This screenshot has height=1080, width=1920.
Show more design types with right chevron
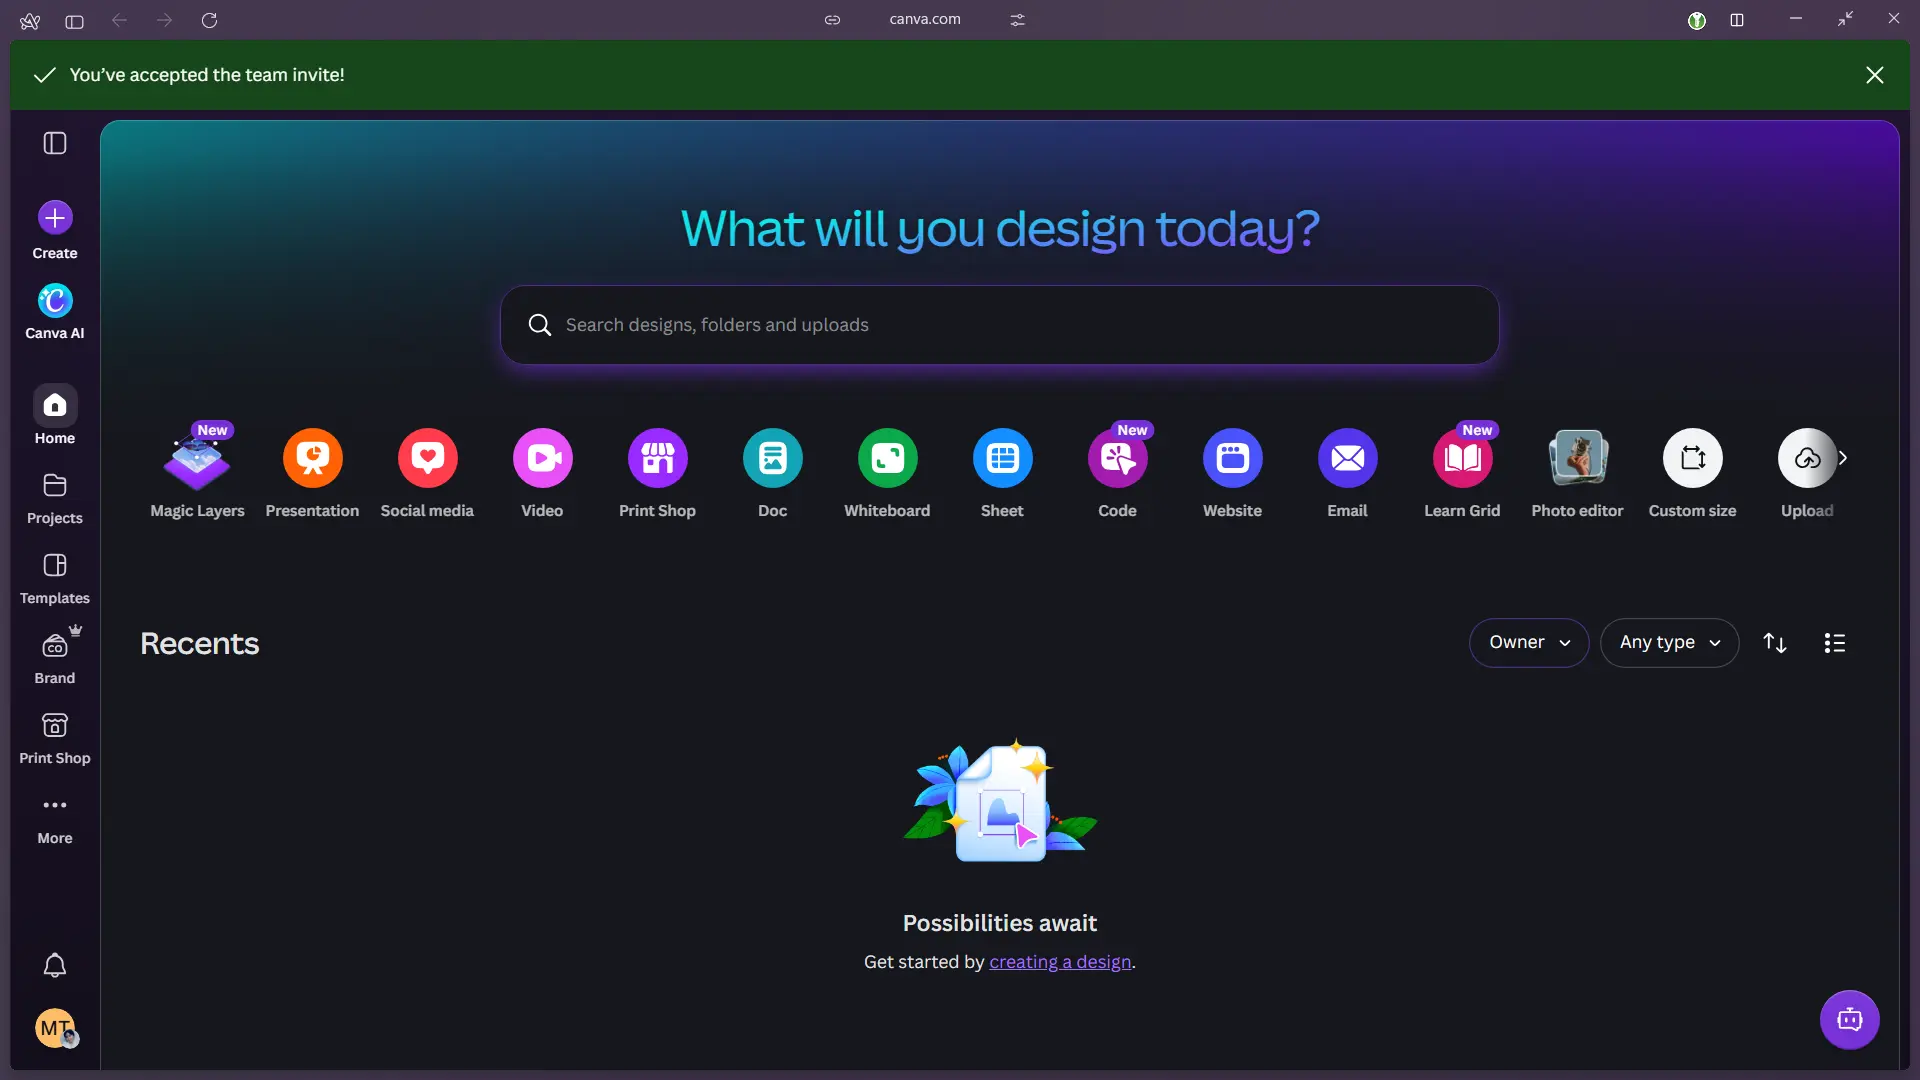[1843, 458]
